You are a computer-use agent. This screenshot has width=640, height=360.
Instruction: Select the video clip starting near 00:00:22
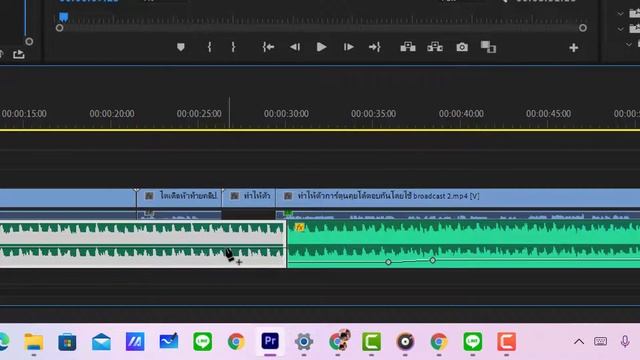point(179,197)
